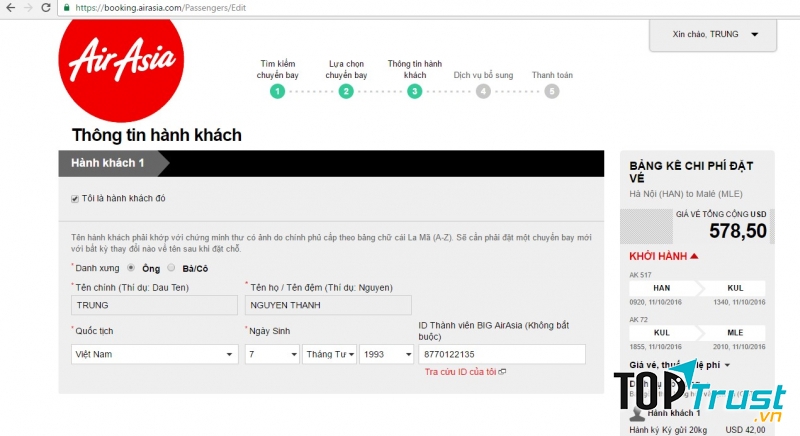Open the Xin chào, TRUNG account dropdown
The height and width of the screenshot is (436, 800).
(713, 35)
